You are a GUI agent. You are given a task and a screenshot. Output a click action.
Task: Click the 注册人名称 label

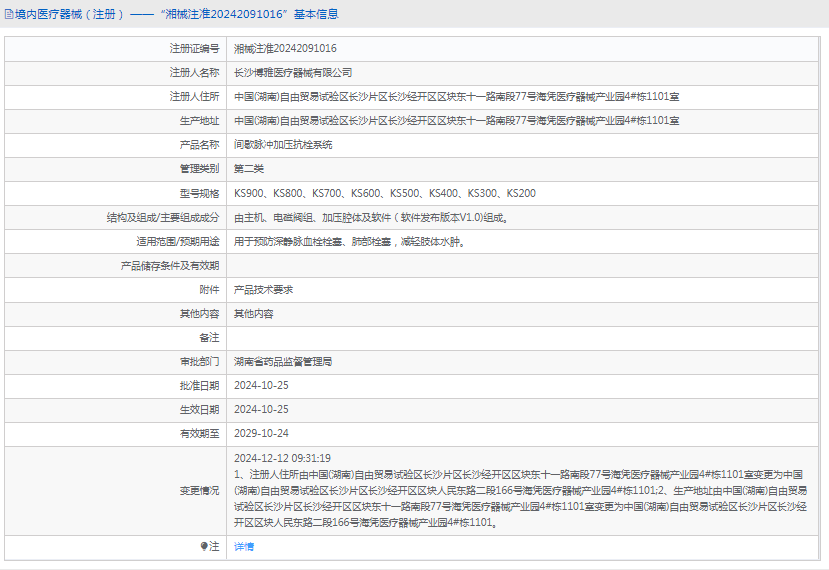pos(194,73)
